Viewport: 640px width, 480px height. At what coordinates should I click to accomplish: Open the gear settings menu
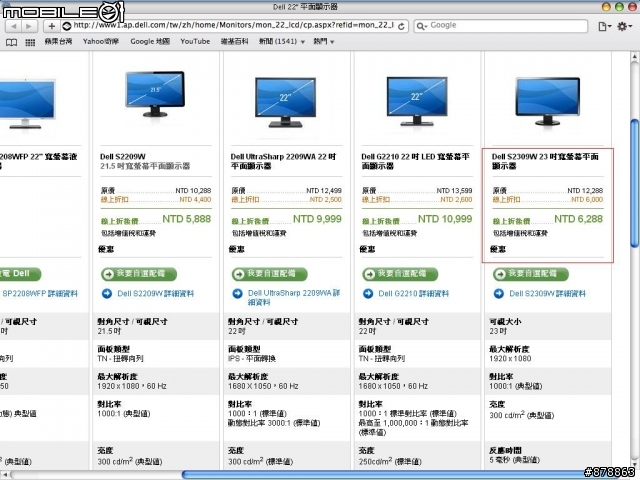click(x=624, y=27)
